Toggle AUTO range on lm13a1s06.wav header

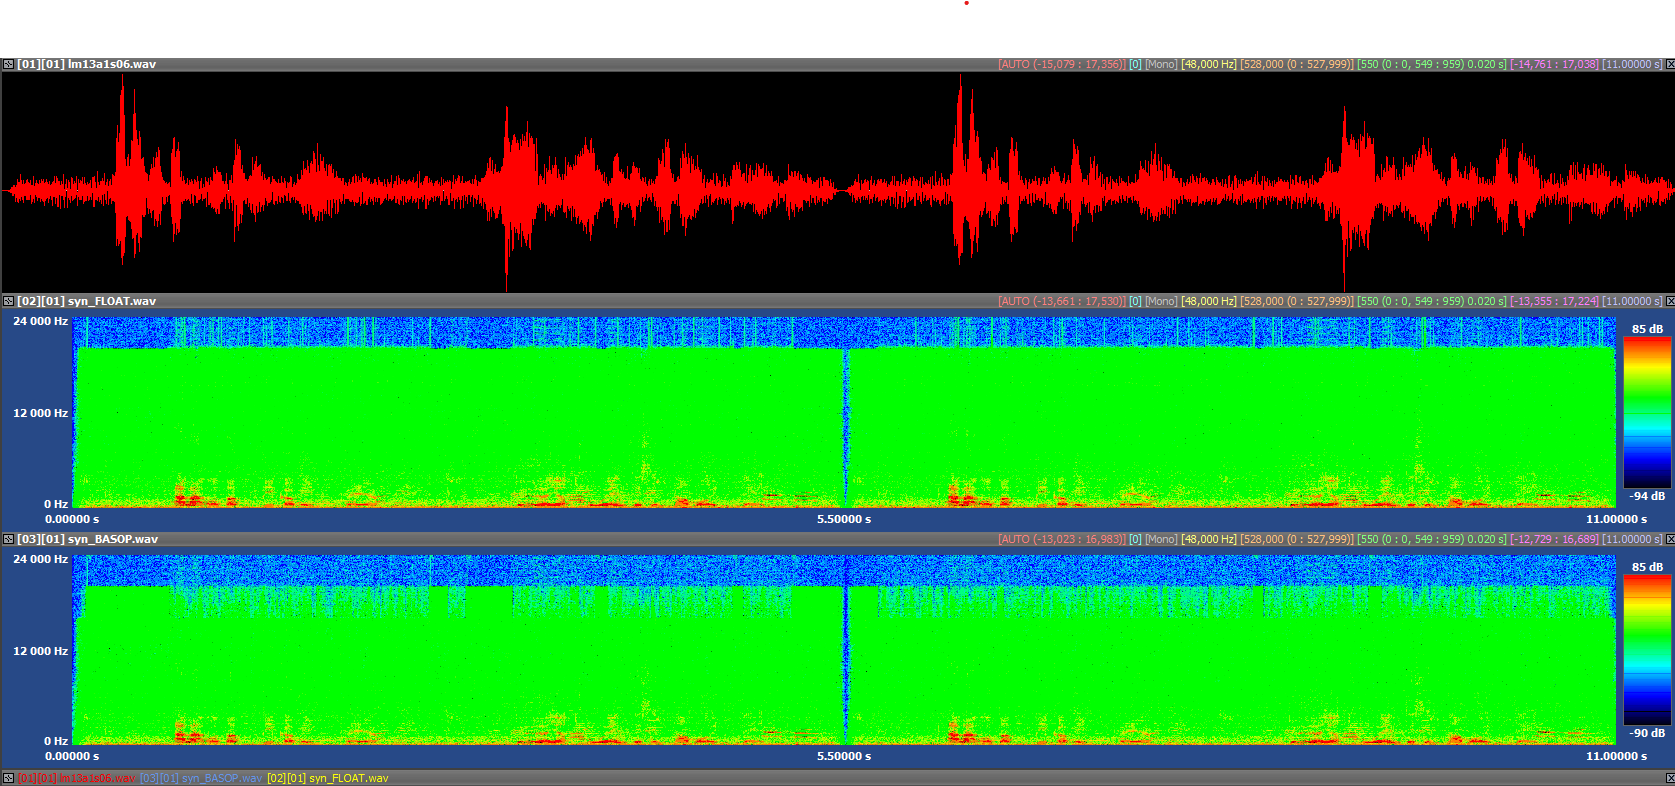(1061, 64)
